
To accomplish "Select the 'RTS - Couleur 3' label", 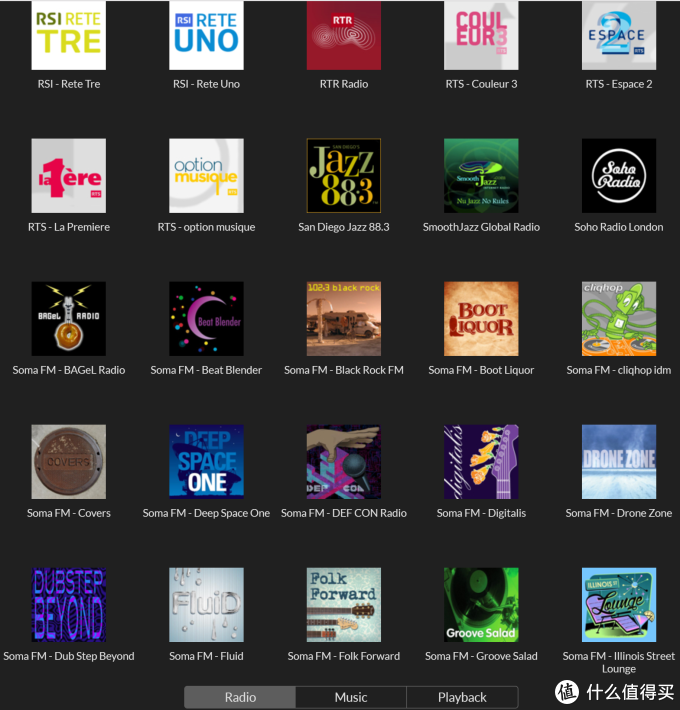I will 481,84.
